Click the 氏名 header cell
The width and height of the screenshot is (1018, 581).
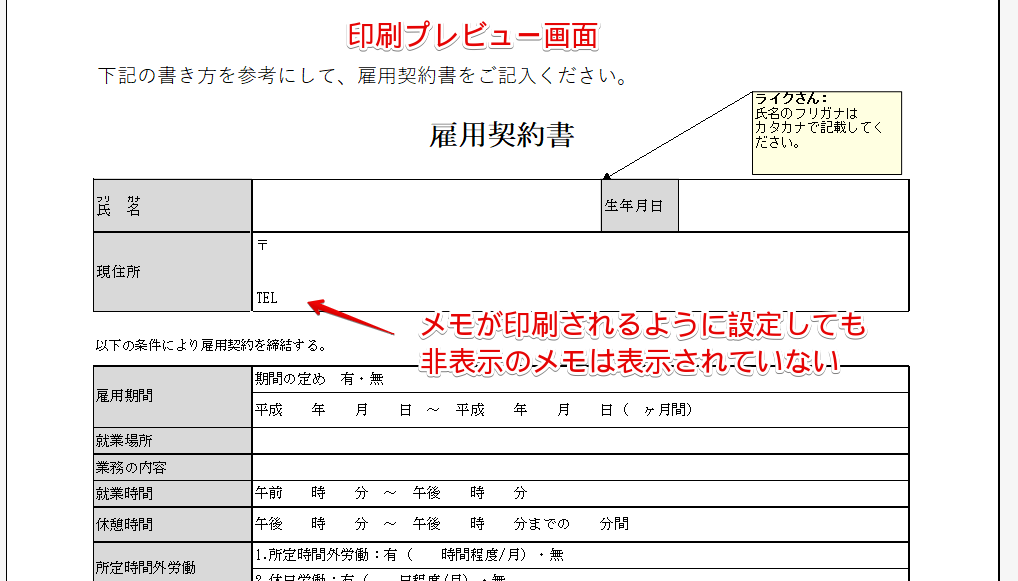pos(170,204)
